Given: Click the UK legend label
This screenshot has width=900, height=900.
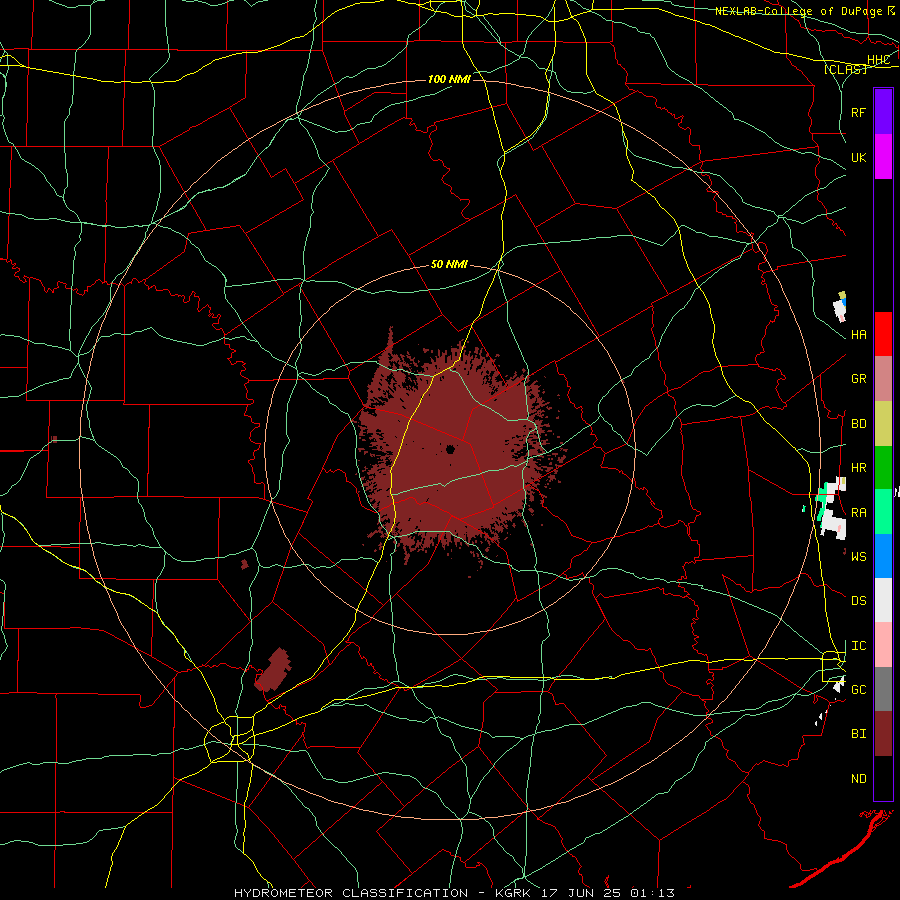Looking at the screenshot, I should point(858,158).
